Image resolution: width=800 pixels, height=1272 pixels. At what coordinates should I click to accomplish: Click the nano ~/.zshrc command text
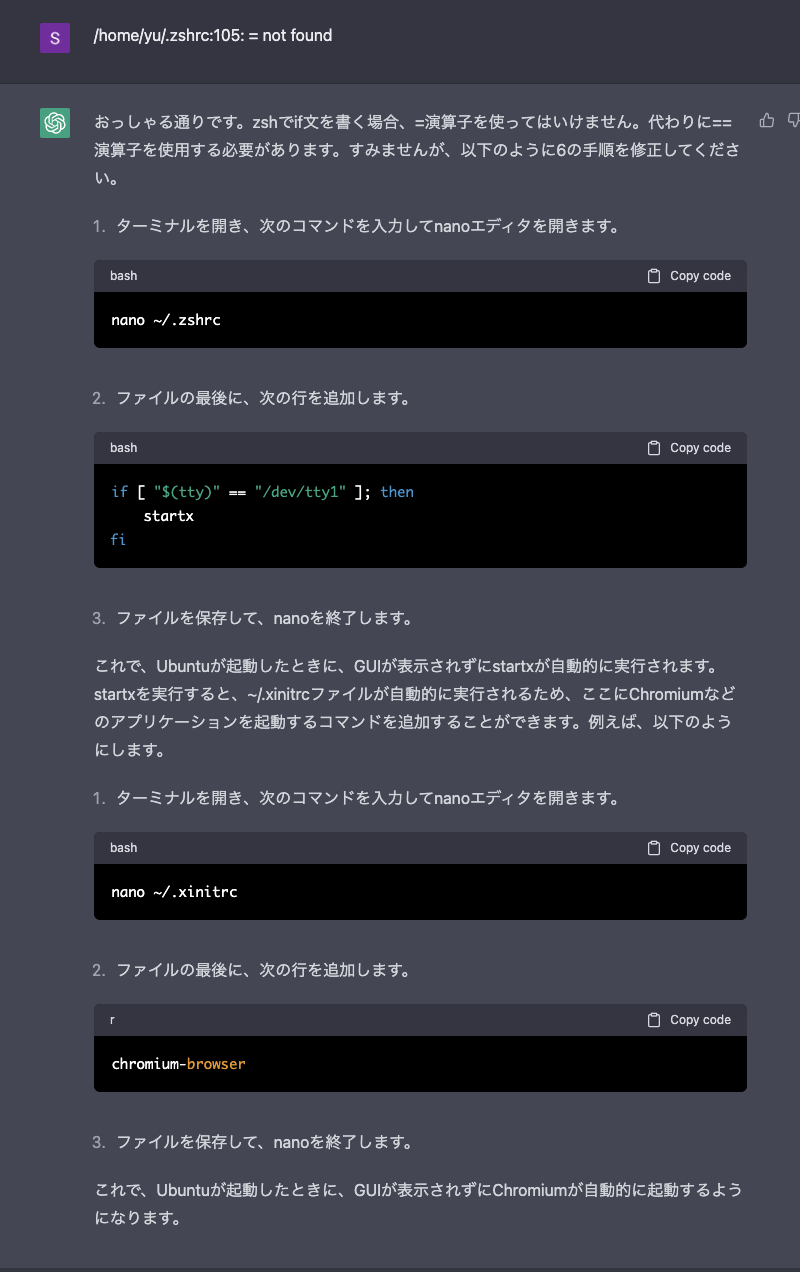point(166,320)
